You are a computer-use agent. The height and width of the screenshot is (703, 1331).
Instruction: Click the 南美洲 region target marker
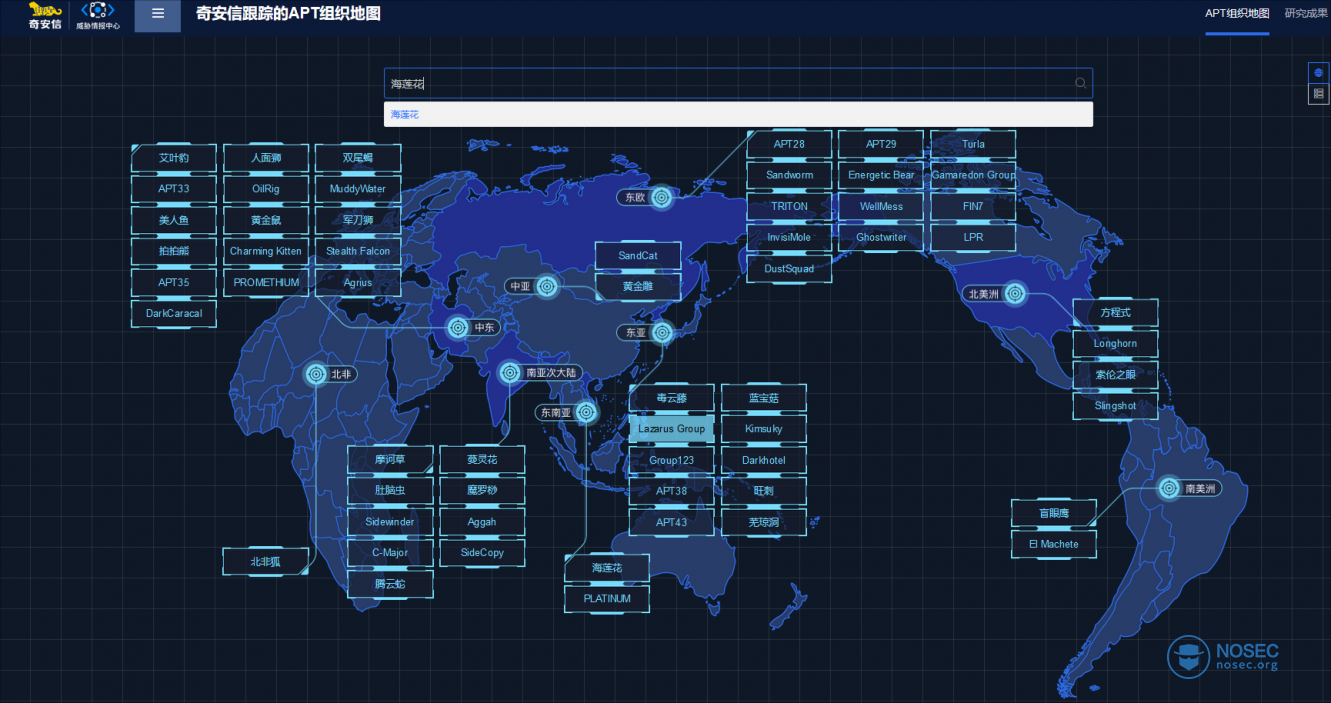click(x=1169, y=489)
